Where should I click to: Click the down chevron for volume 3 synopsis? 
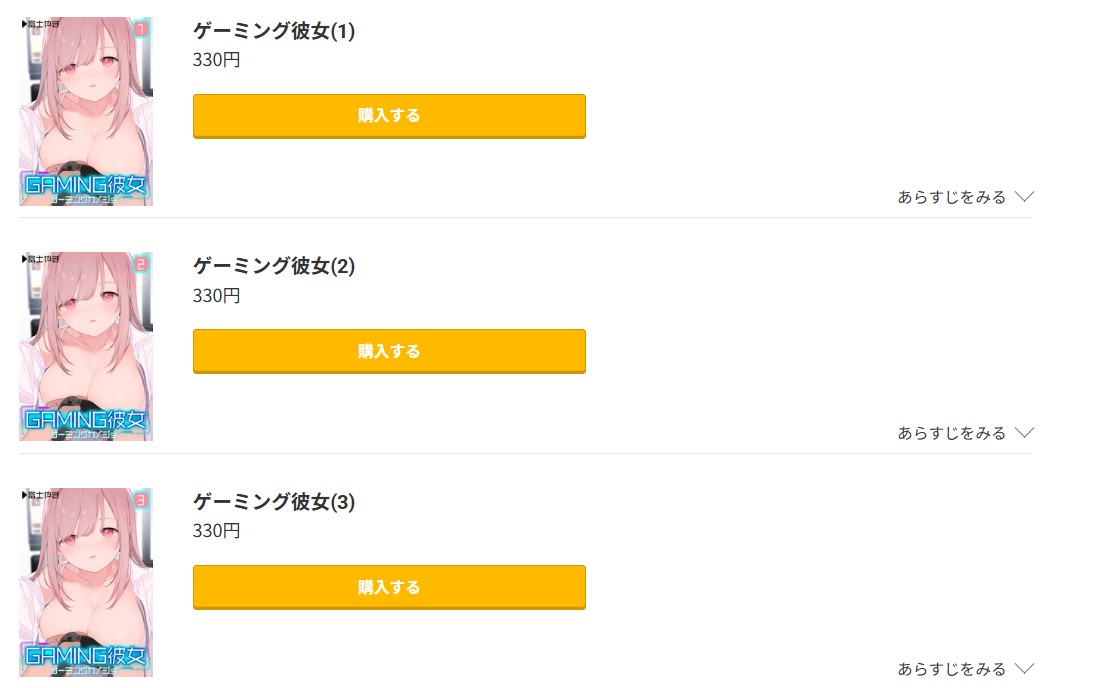[1023, 668]
